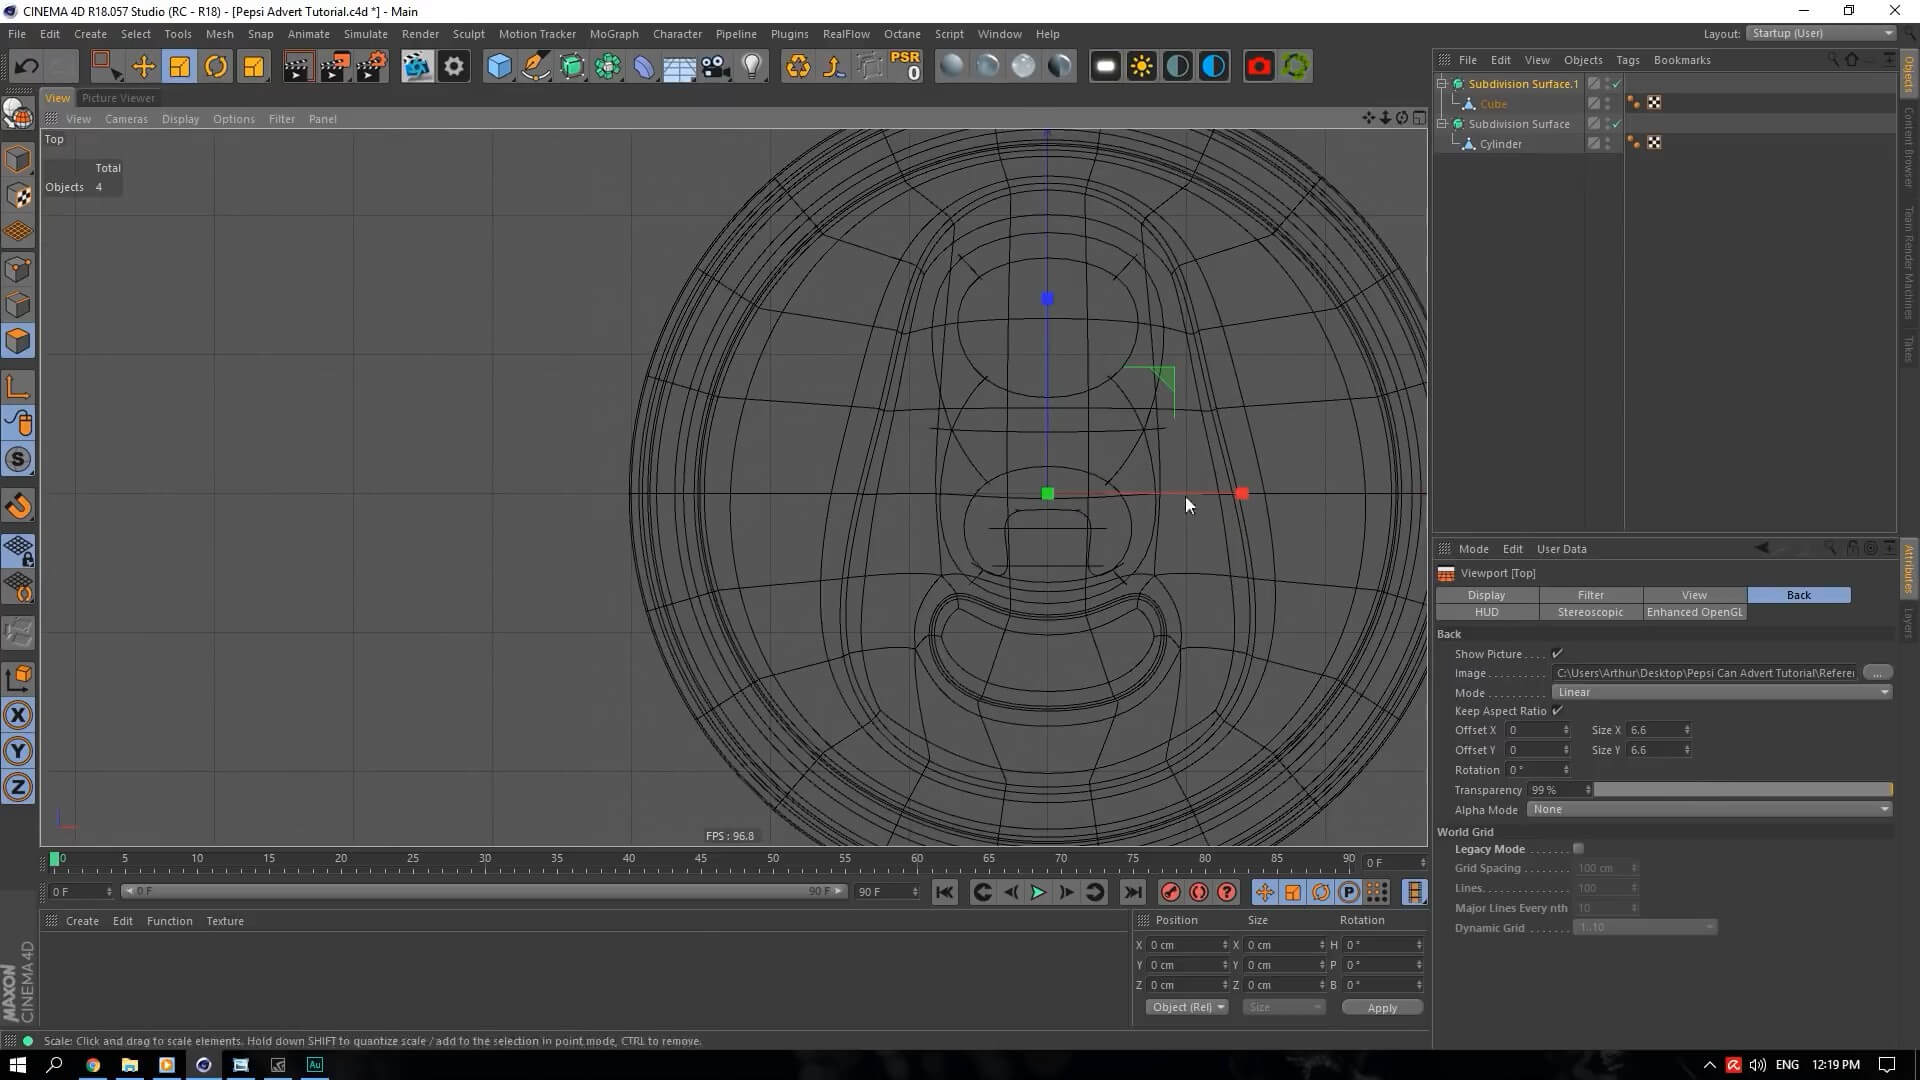The height and width of the screenshot is (1080, 1920).
Task: Select the Rotate tool icon
Action: [x=216, y=67]
